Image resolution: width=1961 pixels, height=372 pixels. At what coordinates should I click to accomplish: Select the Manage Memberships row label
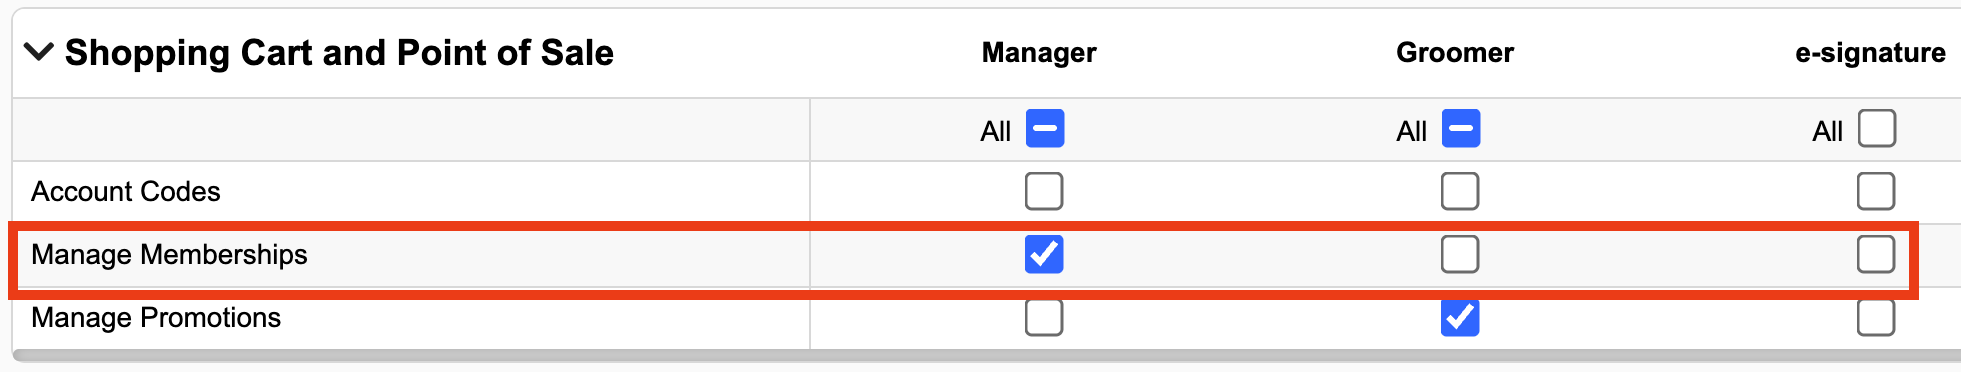[169, 254]
